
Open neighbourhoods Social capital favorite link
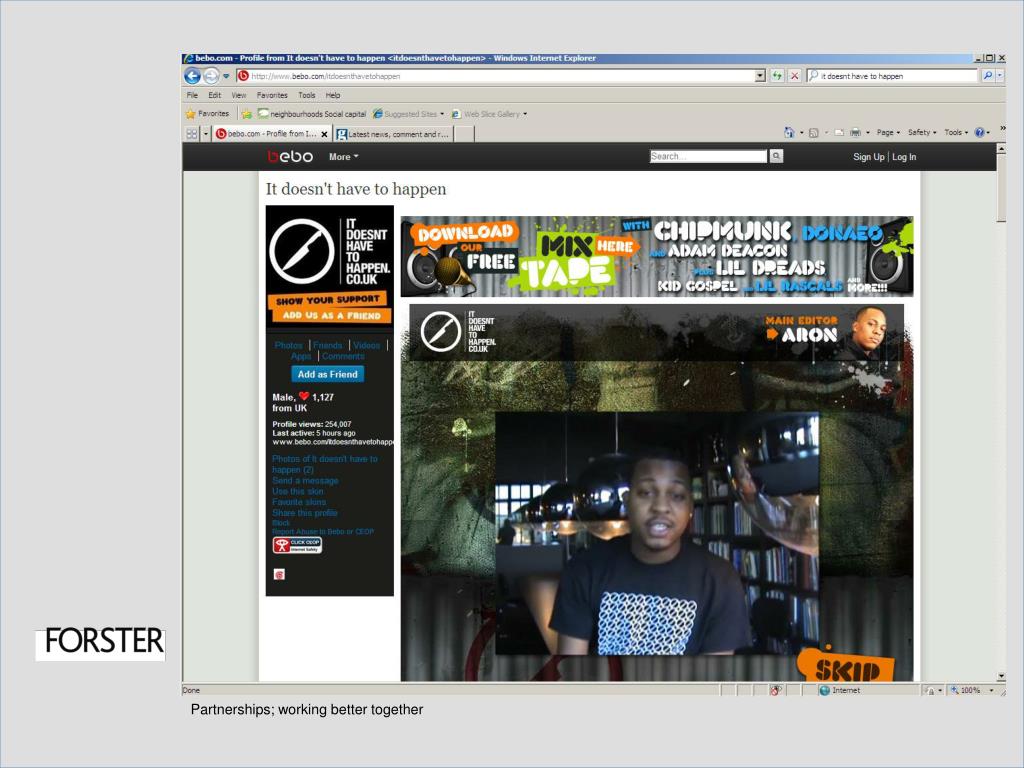[x=312, y=114]
